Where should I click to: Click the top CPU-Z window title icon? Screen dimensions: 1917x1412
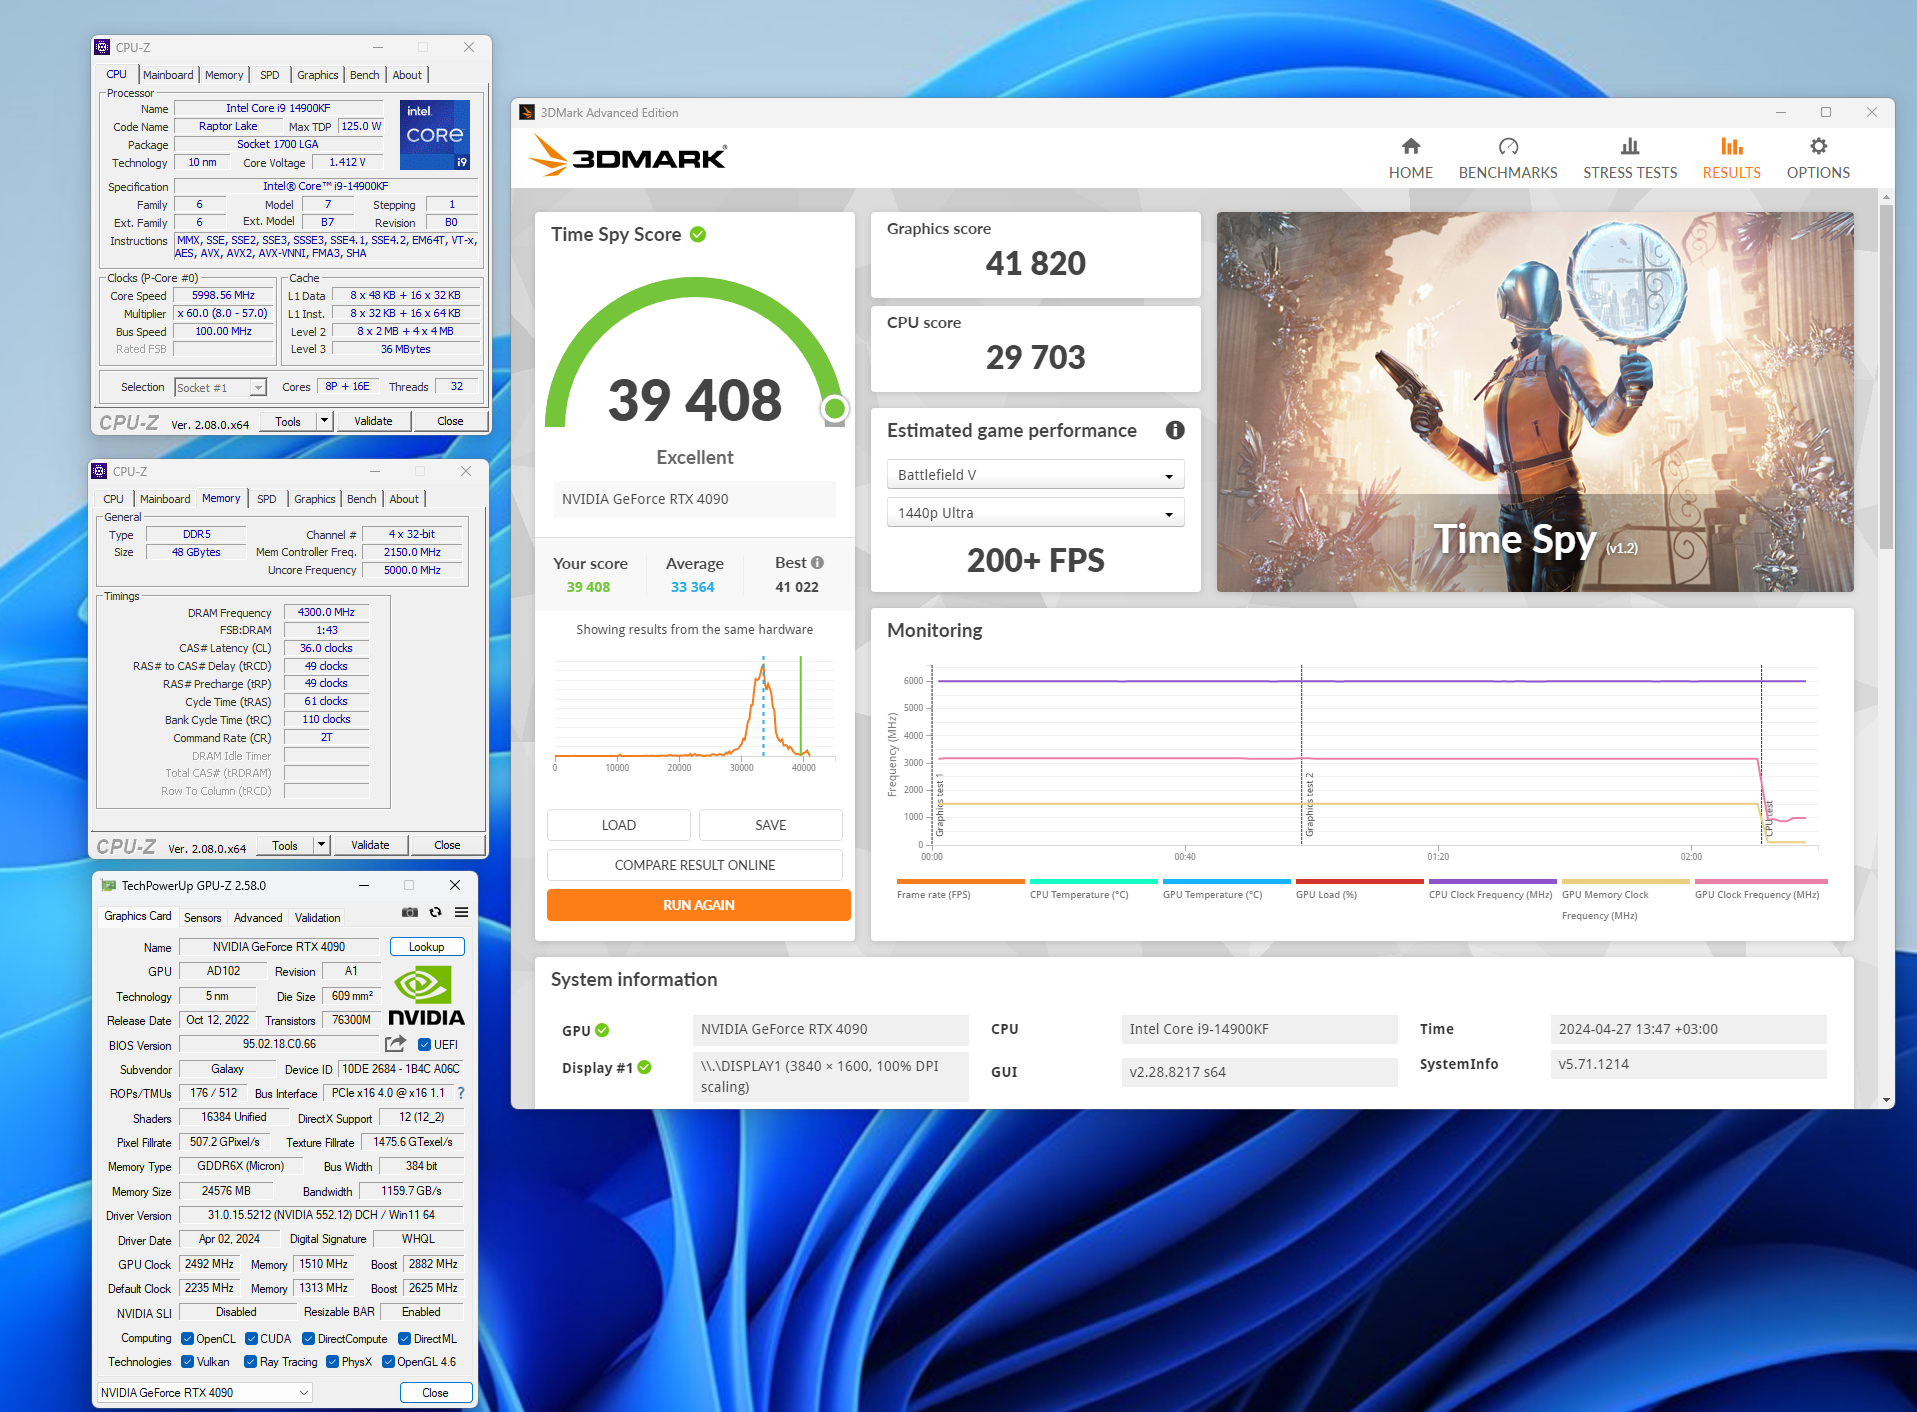tap(102, 47)
